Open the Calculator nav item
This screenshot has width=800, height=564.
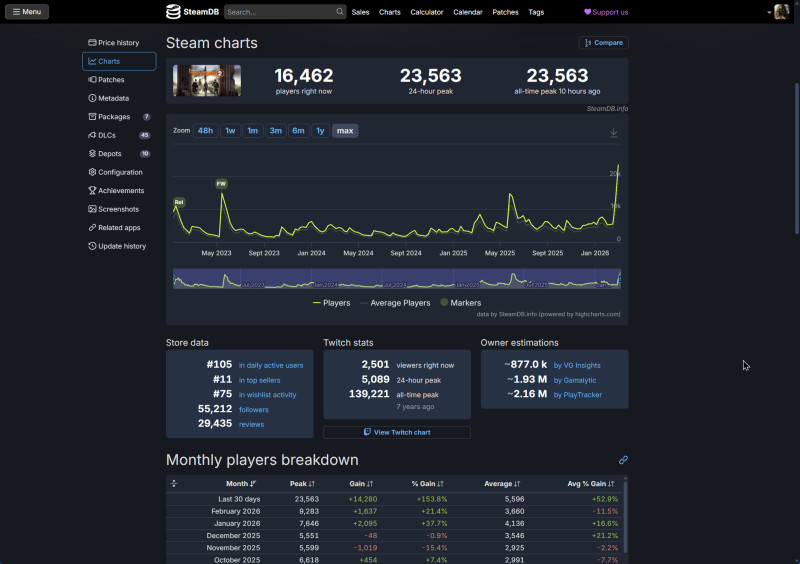click(x=427, y=12)
